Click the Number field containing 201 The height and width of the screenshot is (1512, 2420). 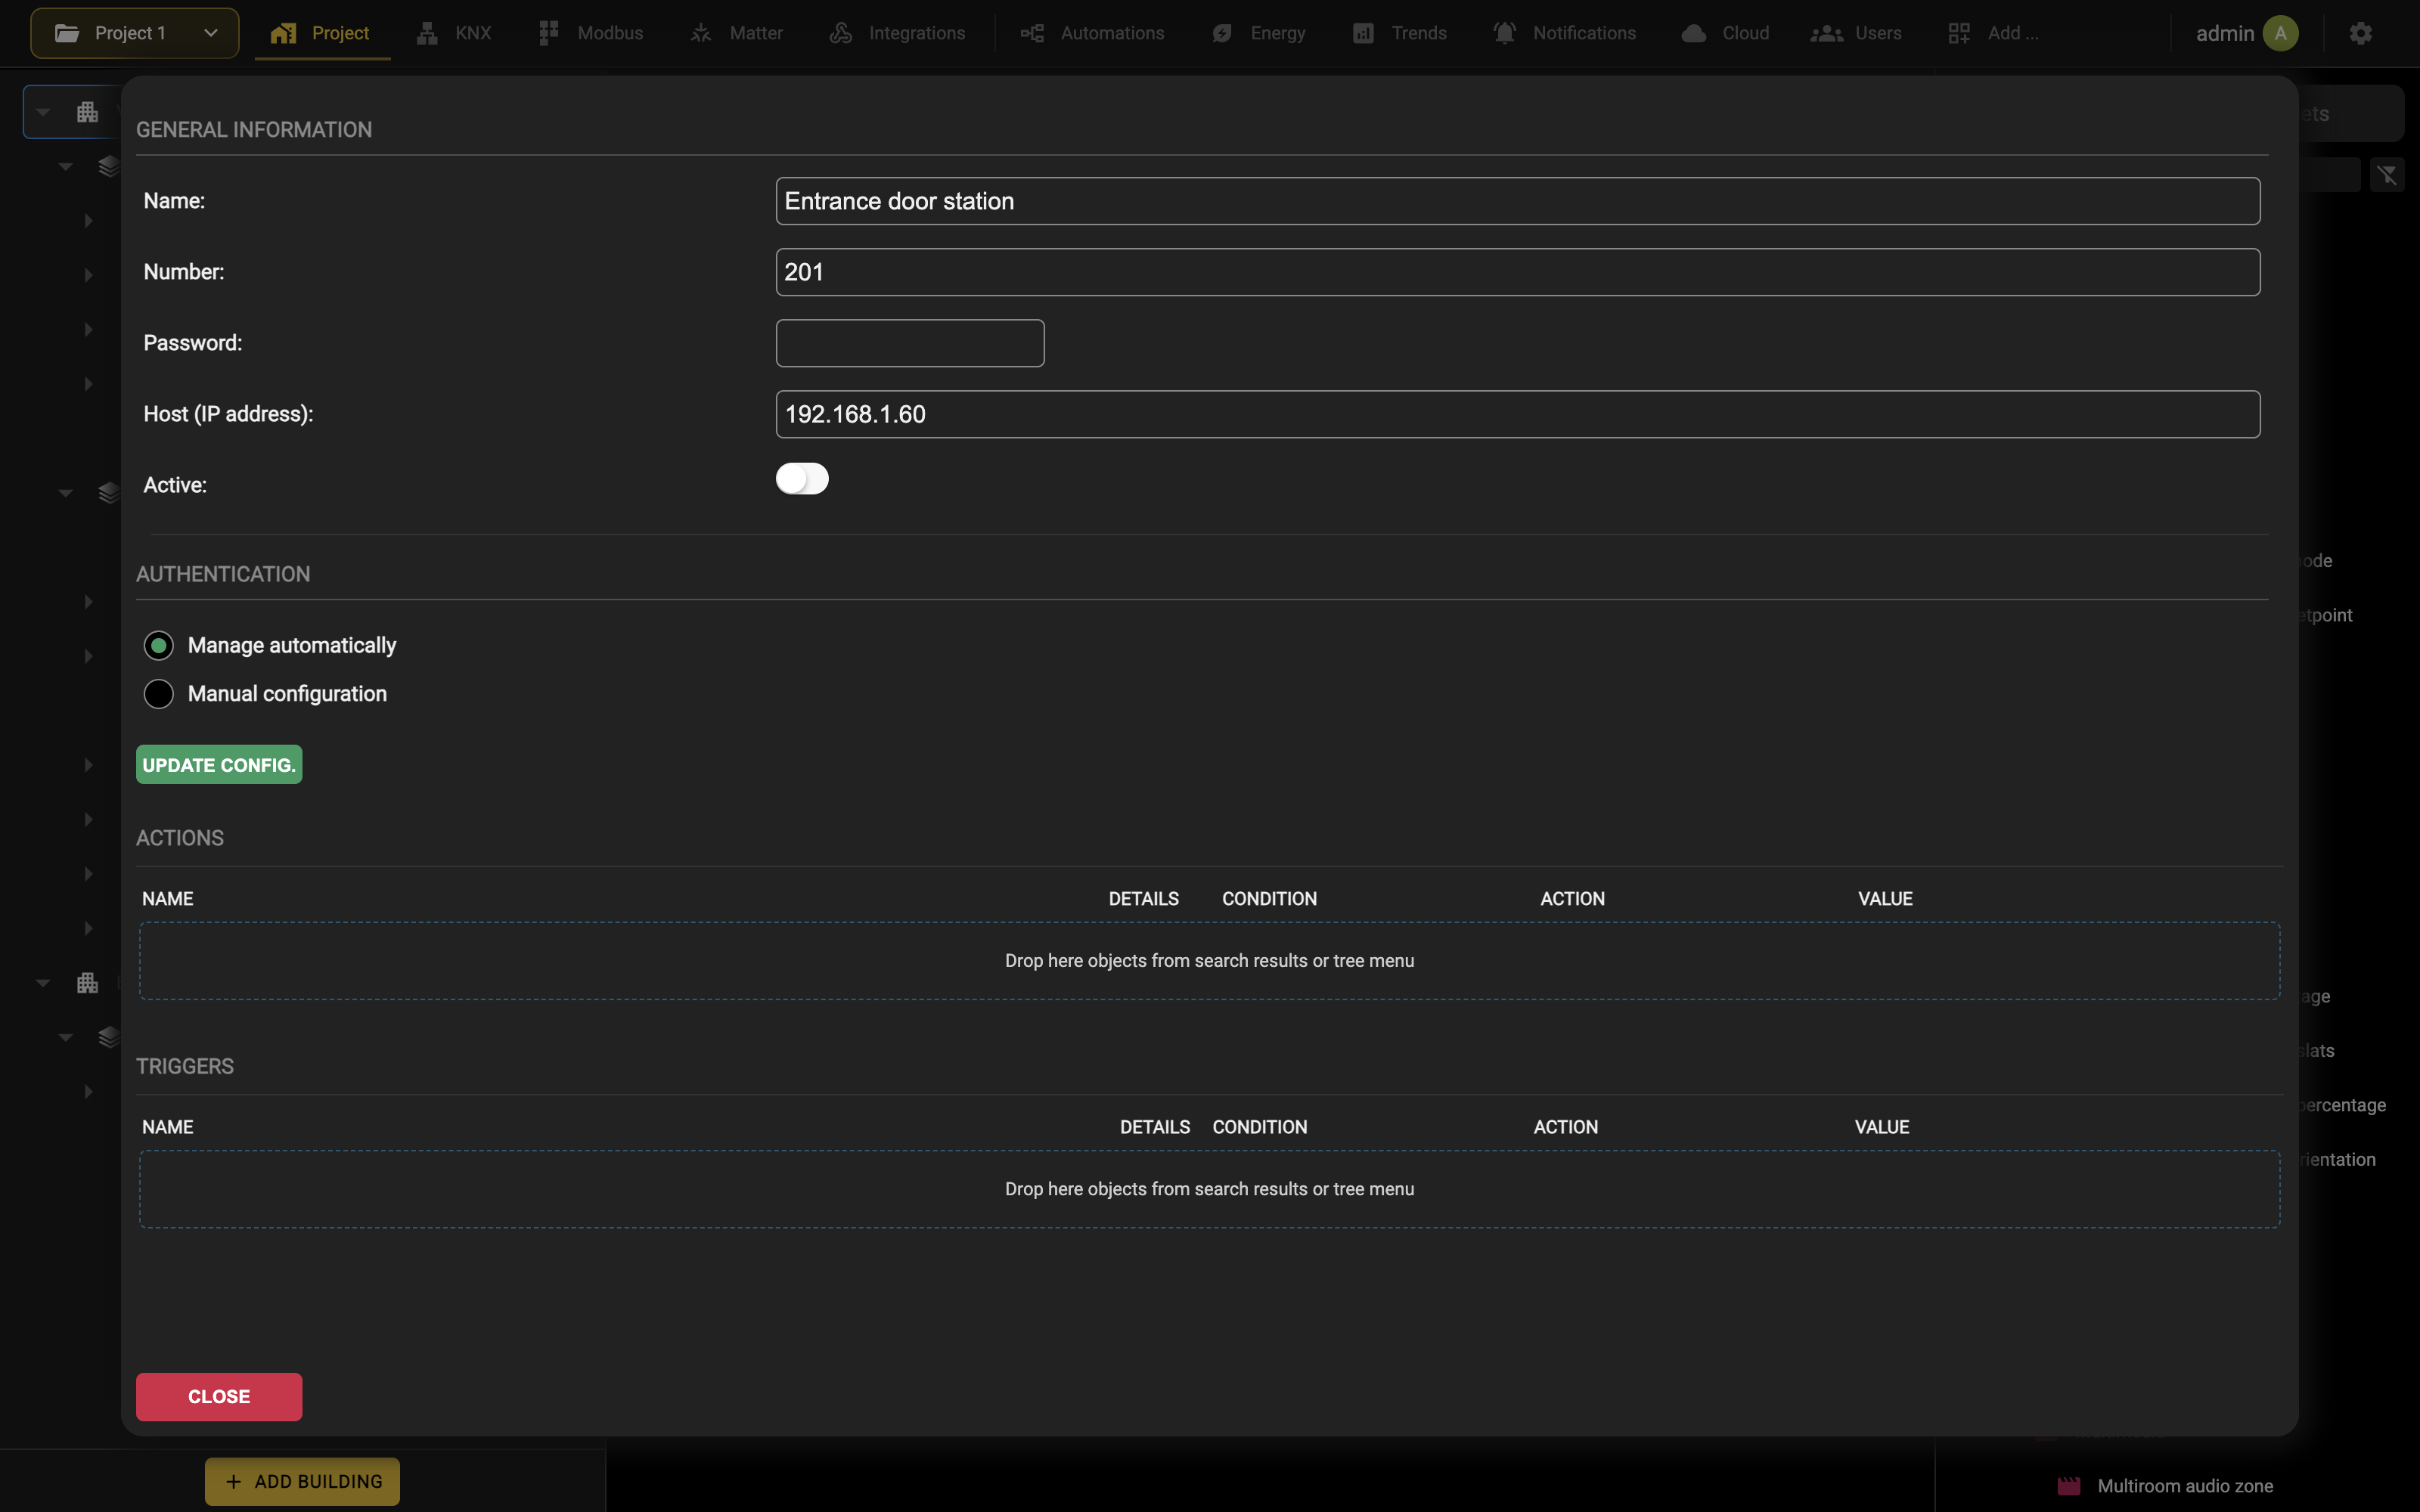coord(1517,272)
